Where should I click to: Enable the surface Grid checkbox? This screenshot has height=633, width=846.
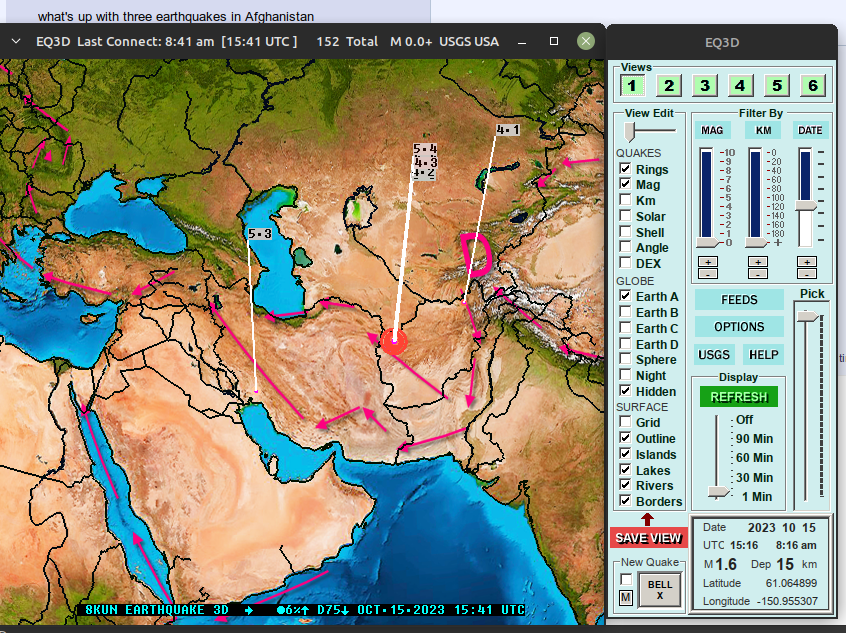(x=625, y=422)
